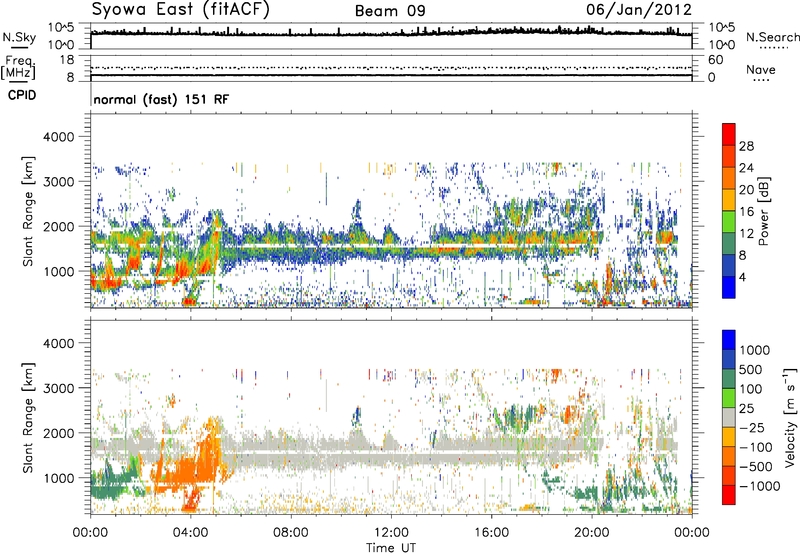Select the 'Power [dB]' colorbar title
The image size is (800, 554).
pos(764,211)
